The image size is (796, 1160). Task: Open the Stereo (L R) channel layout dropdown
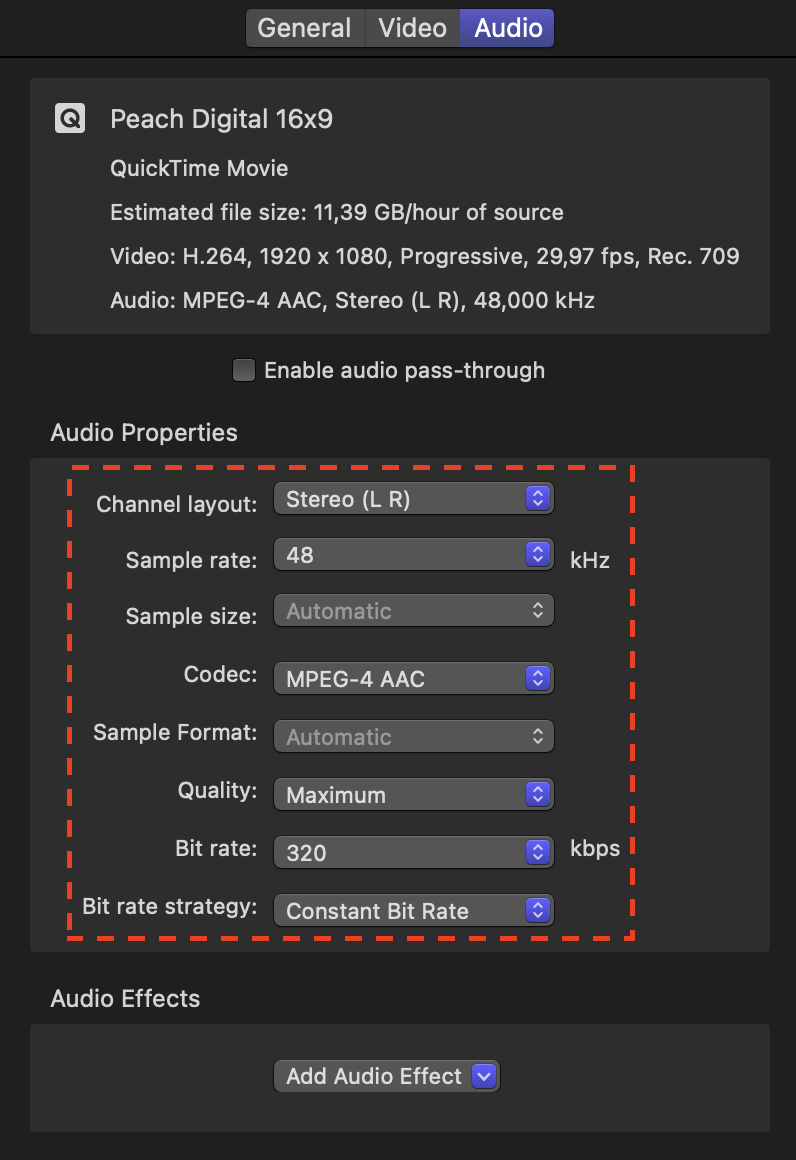coord(414,499)
